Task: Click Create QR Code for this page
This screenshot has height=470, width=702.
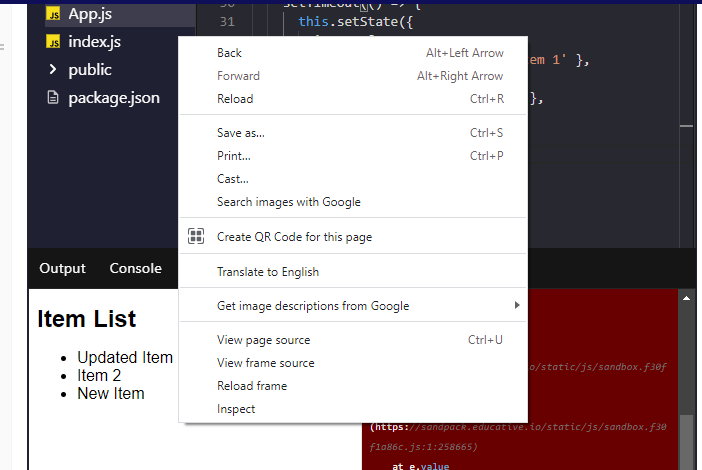Action: tap(294, 237)
